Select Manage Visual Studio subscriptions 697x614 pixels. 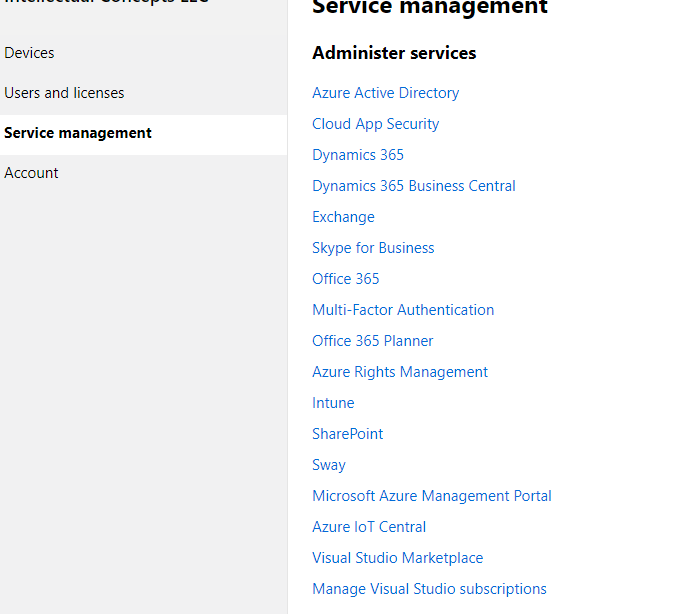tap(429, 589)
